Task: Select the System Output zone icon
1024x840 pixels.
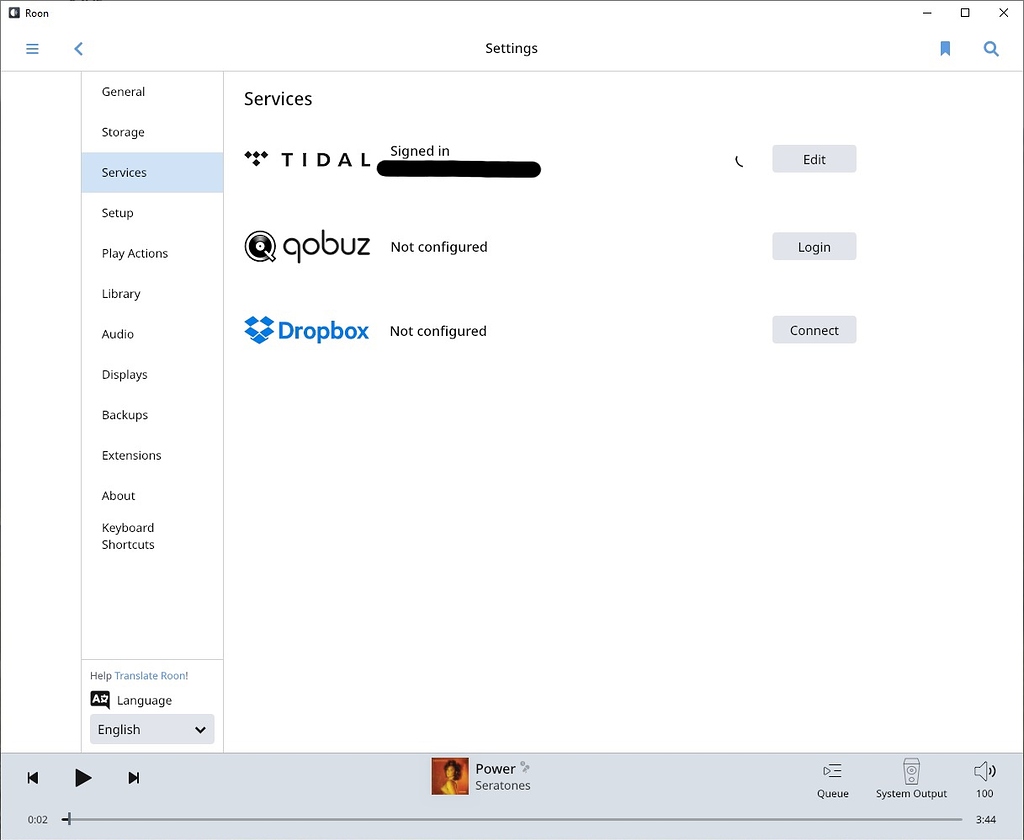Action: coord(910,778)
